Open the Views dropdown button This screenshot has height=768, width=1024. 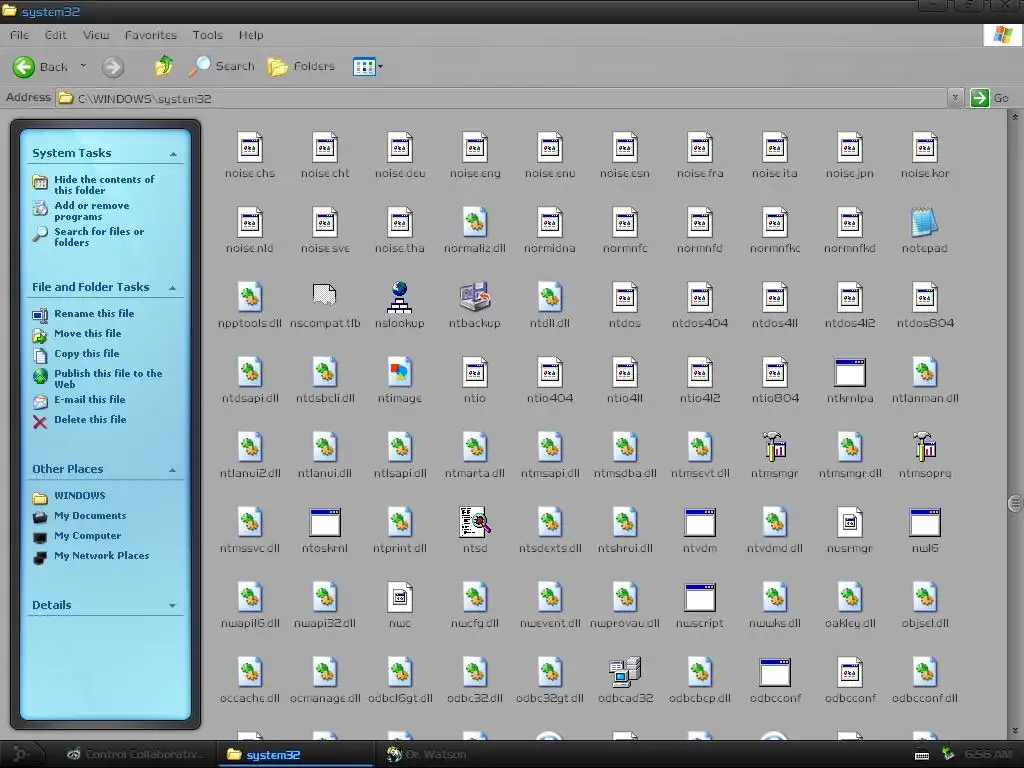click(368, 66)
